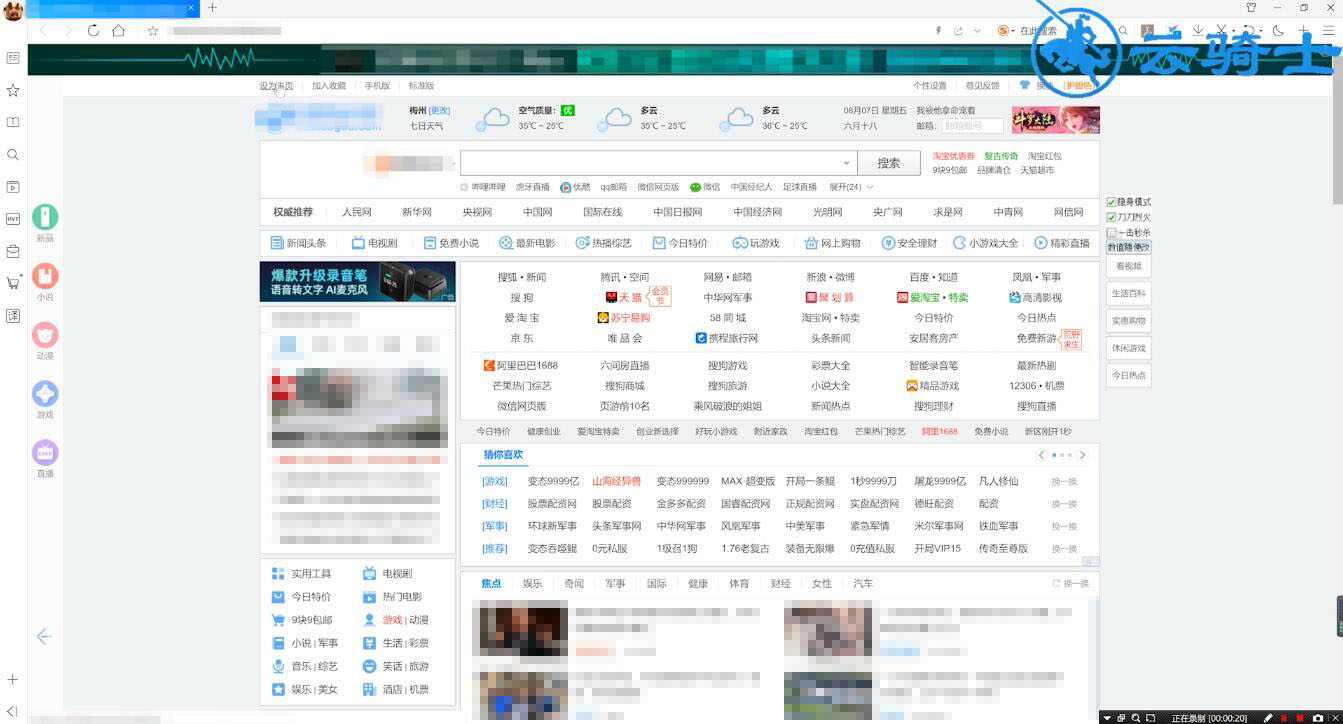Toggle night mode moon icon
The height and width of the screenshot is (724, 1343).
(1277, 31)
